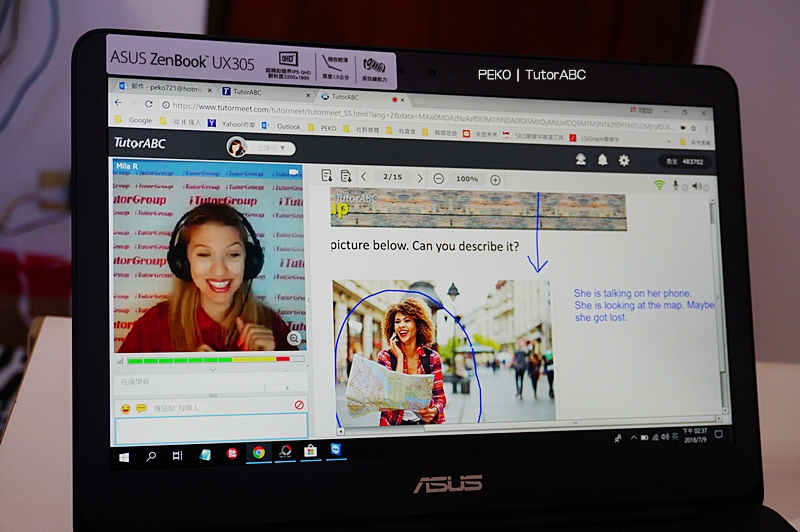Click the download-all-pages icon in slide toolbar
Screen dimensions: 800x532
[346, 176]
